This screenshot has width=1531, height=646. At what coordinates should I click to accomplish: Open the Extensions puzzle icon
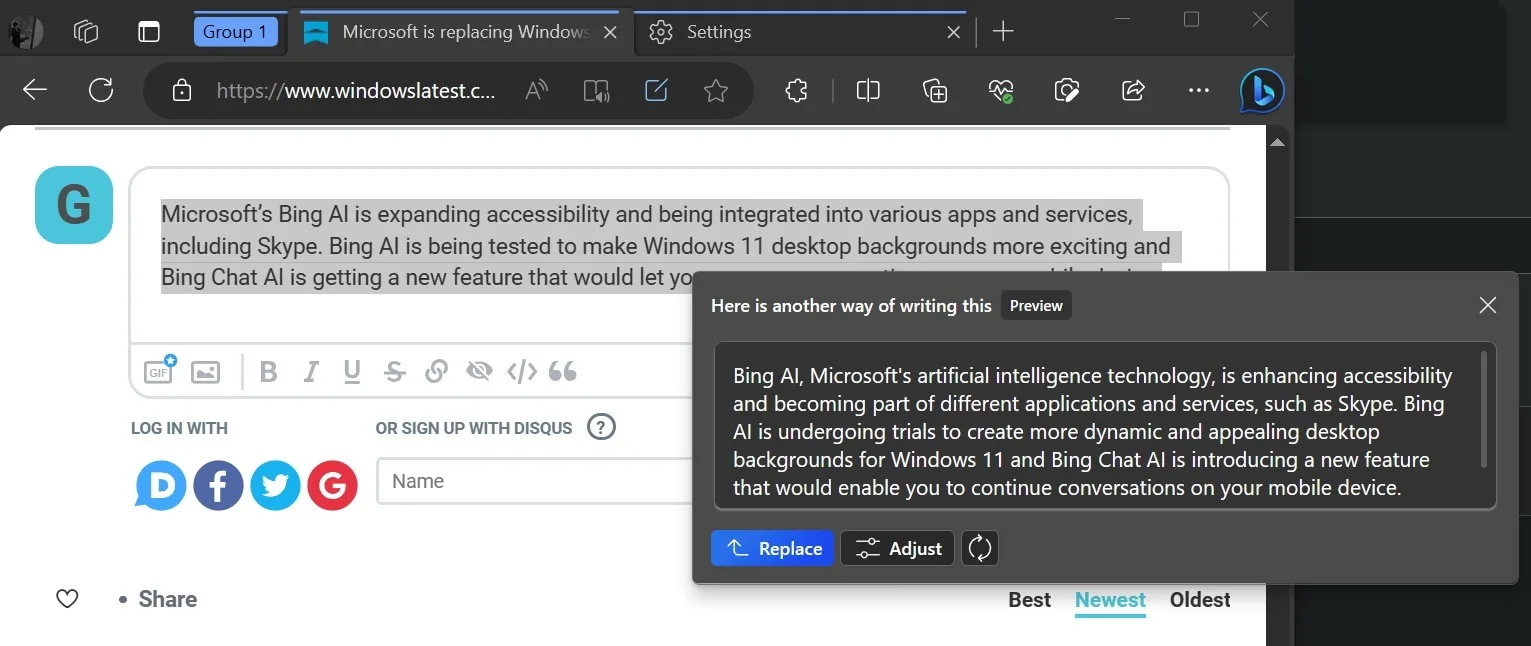[796, 91]
